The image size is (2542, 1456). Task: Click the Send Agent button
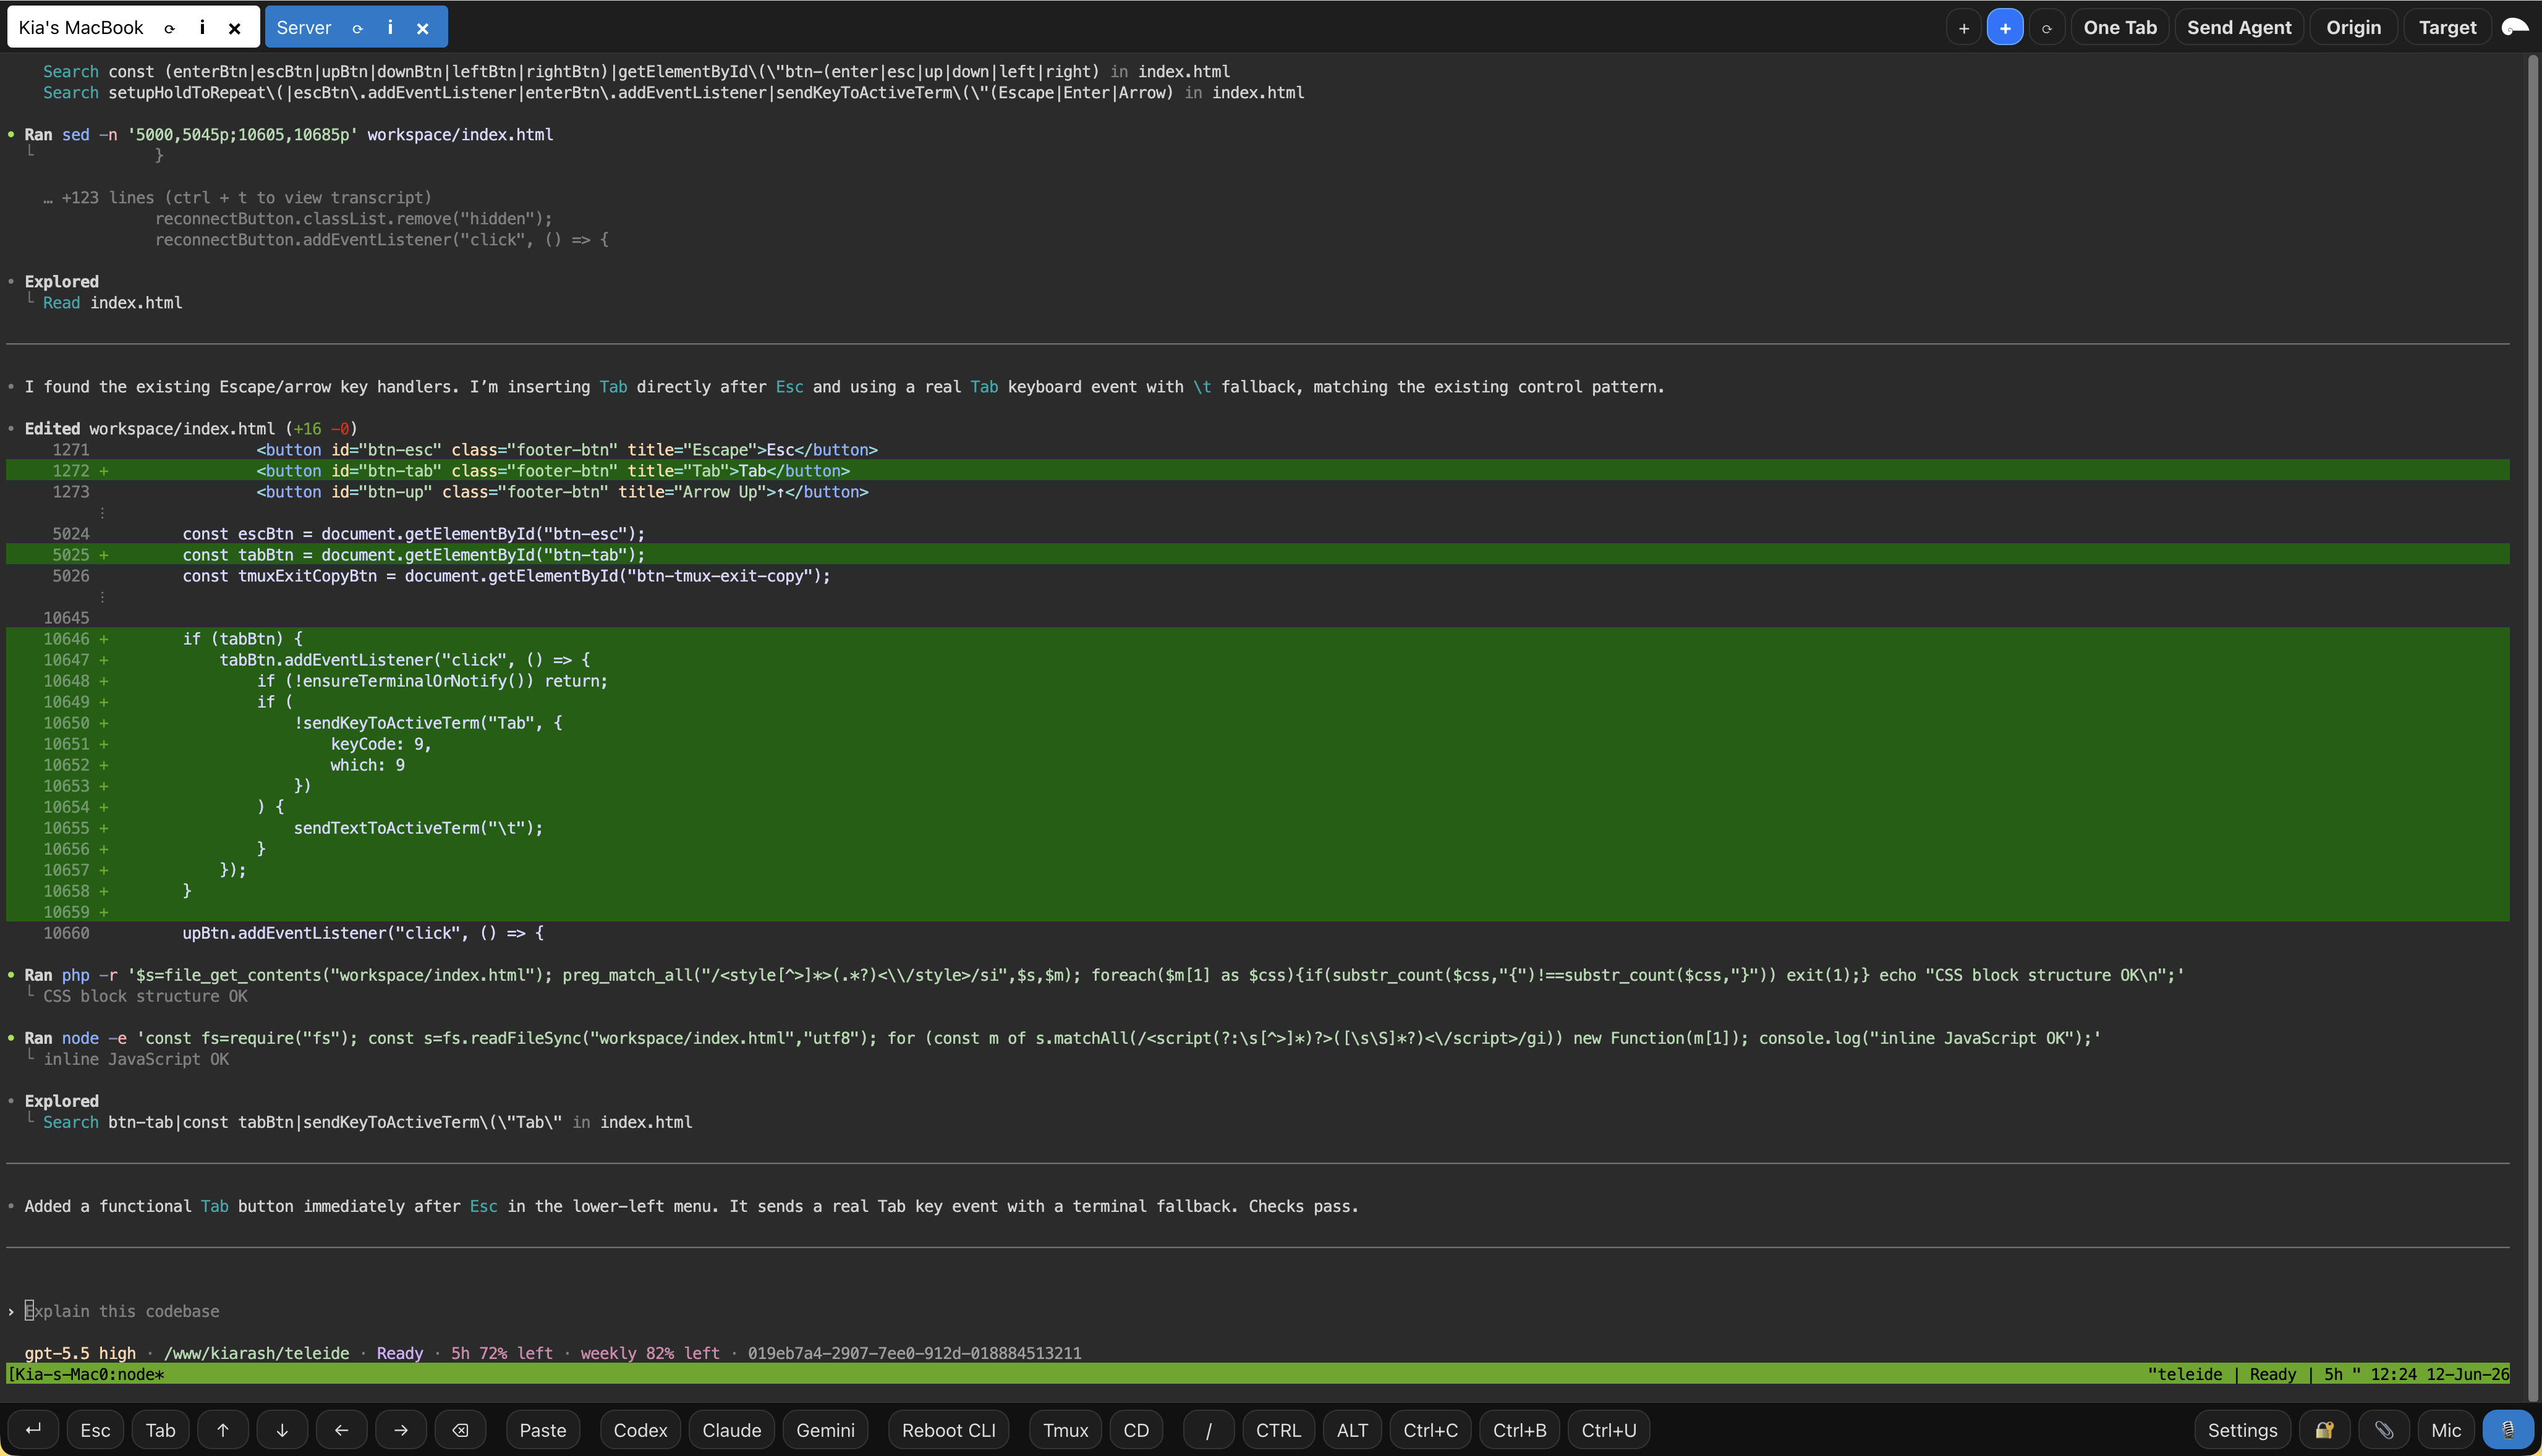[2239, 28]
